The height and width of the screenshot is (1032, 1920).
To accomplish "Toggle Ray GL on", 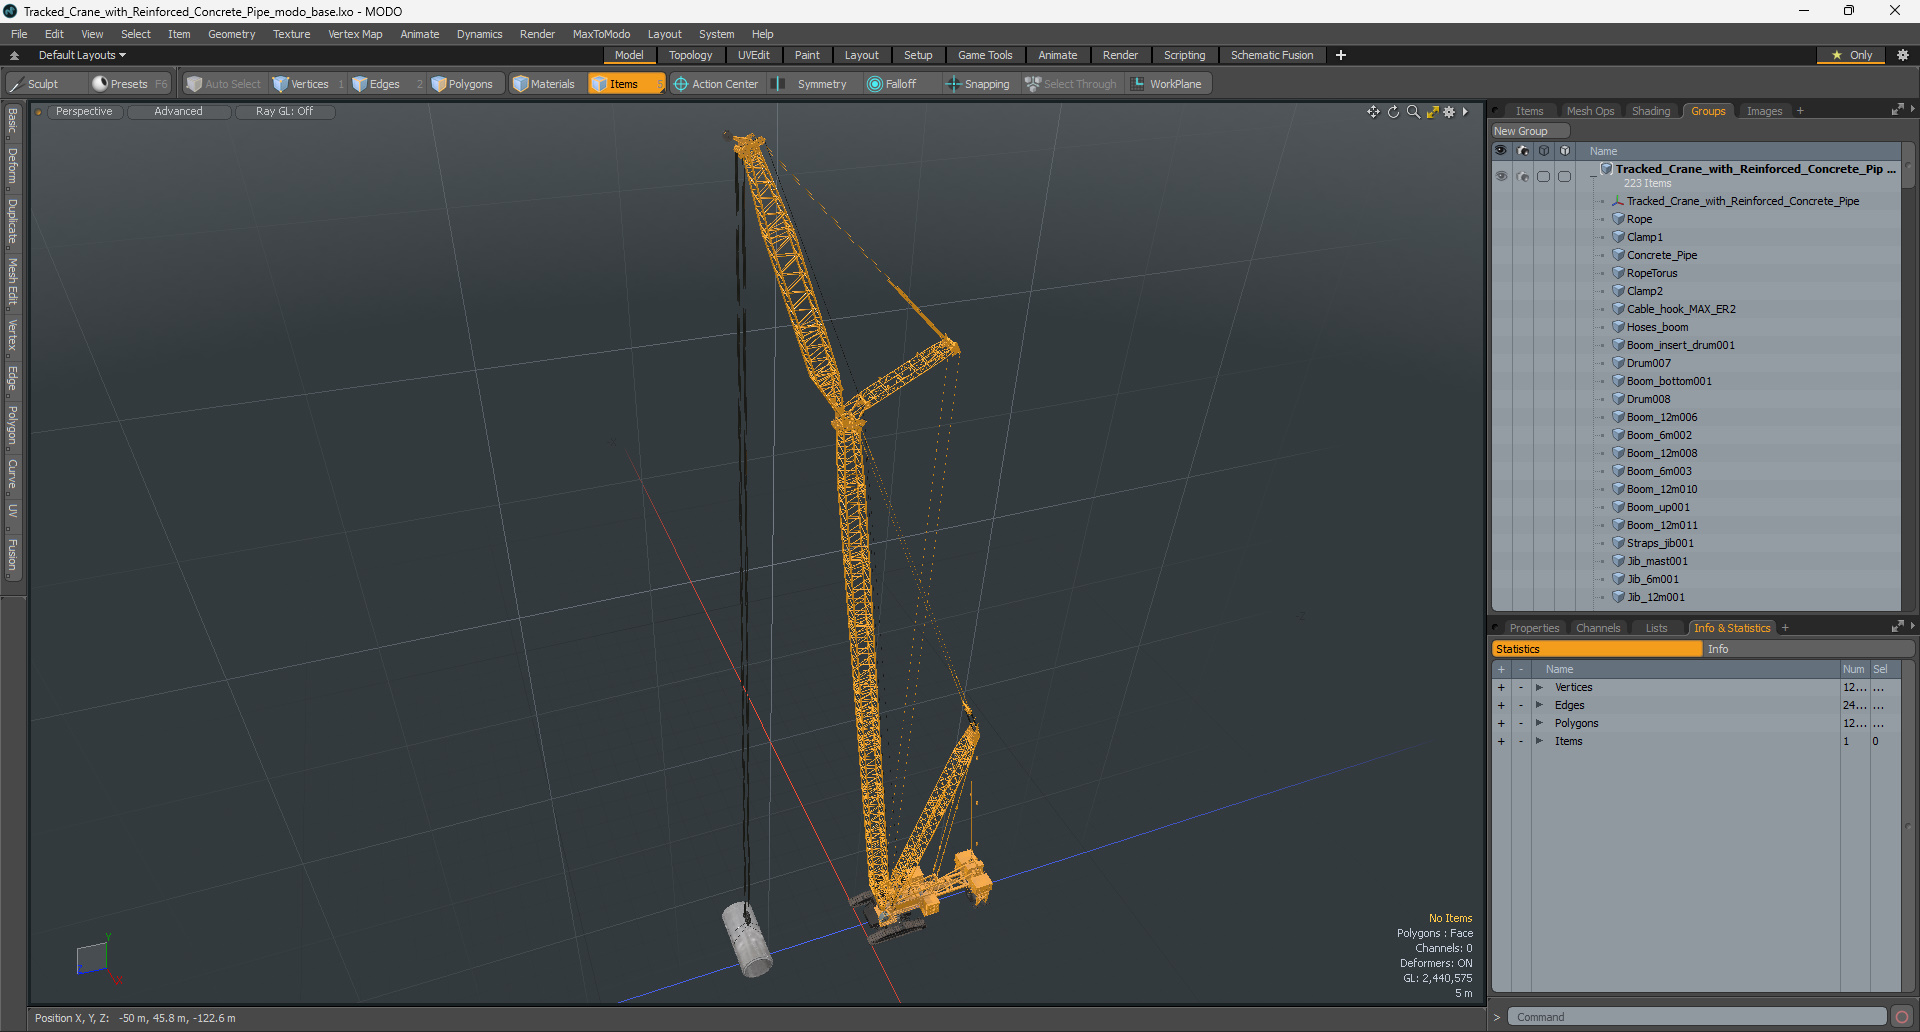I will tap(284, 111).
